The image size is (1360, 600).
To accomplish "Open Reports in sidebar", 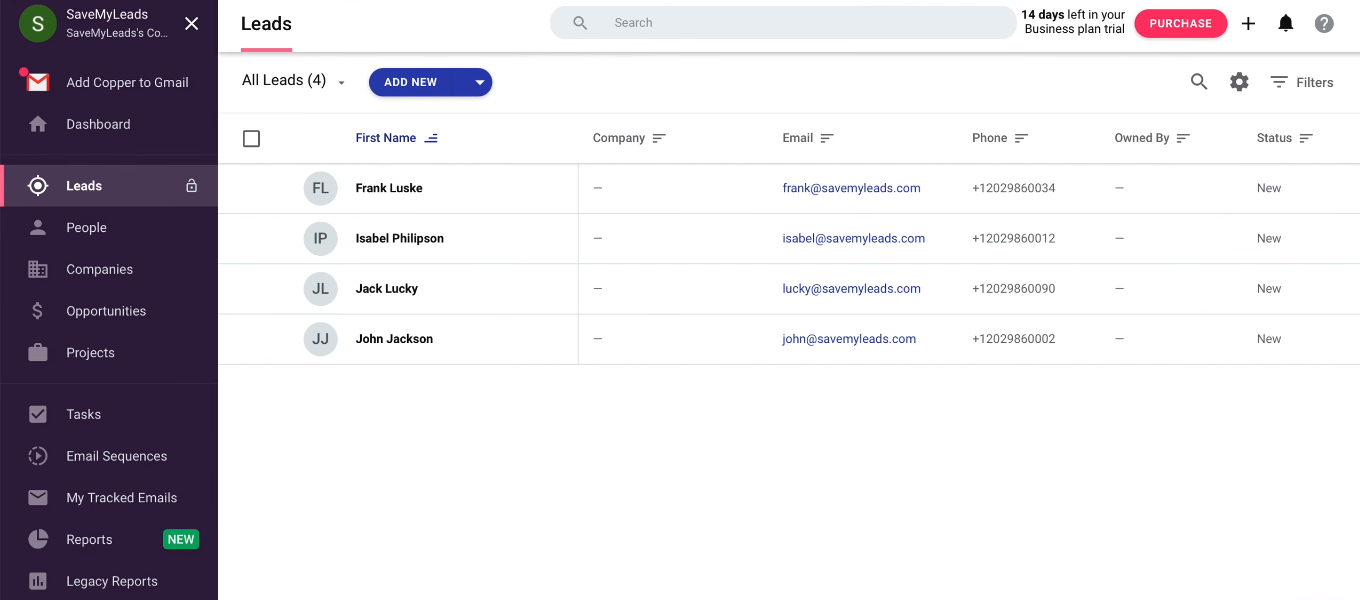I will click(109, 539).
